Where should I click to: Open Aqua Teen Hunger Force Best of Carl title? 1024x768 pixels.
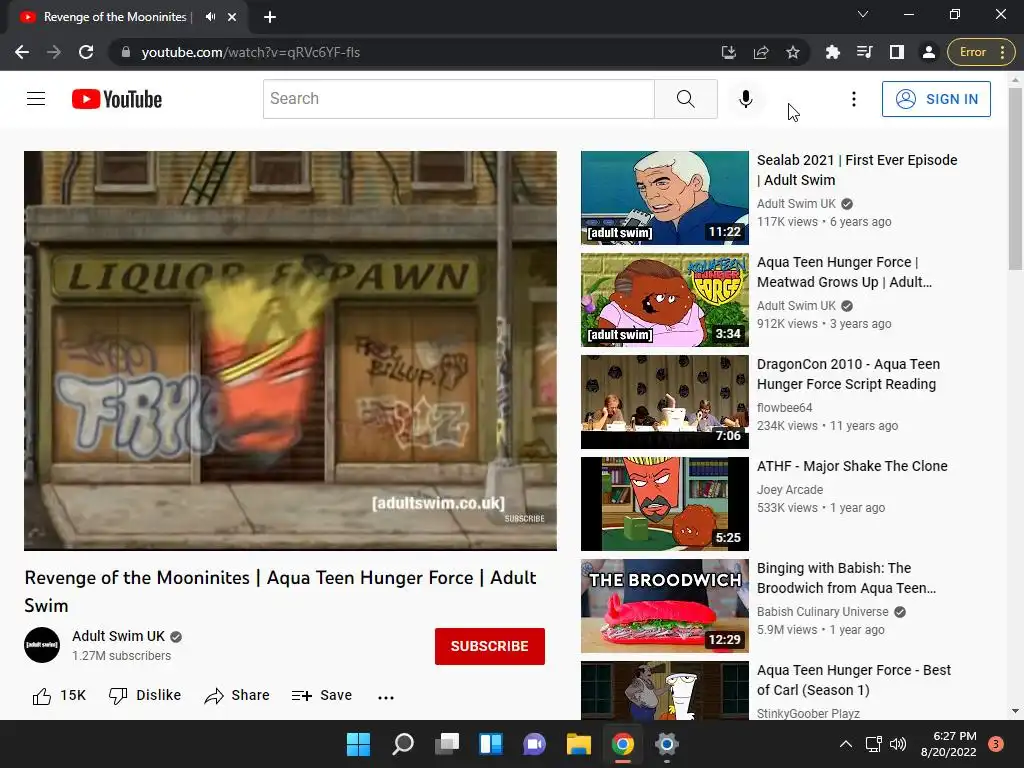(854, 680)
